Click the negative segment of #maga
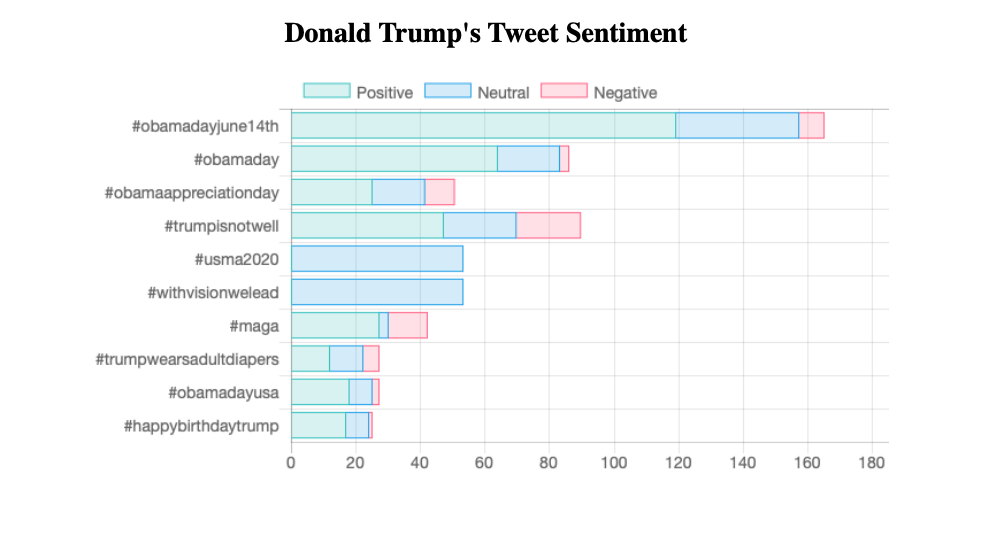Screen dimensions: 984x551 point(408,325)
